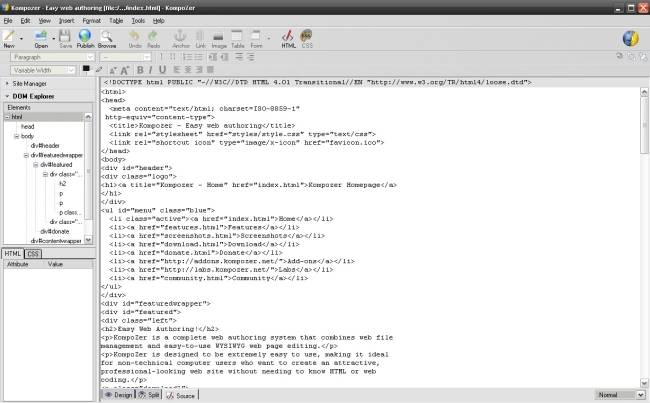
Task: Click the Undo toolbar icon
Action: [x=134, y=36]
